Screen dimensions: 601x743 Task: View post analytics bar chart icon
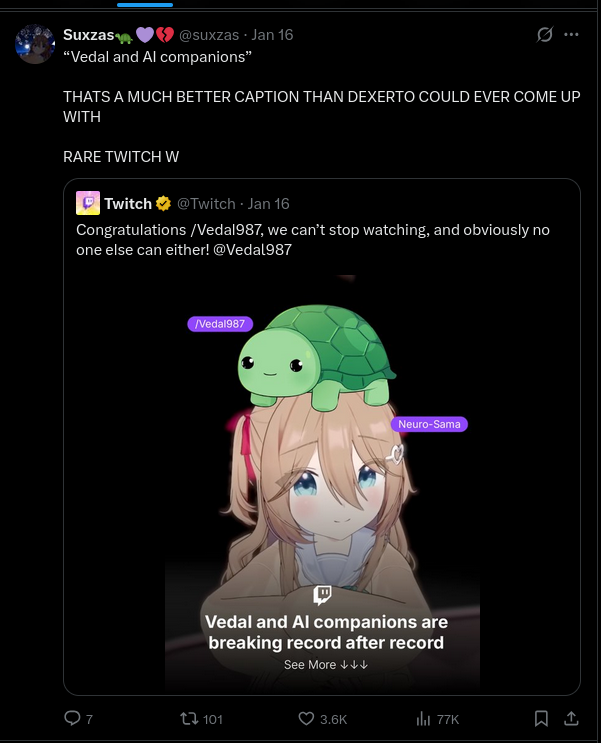pos(423,719)
